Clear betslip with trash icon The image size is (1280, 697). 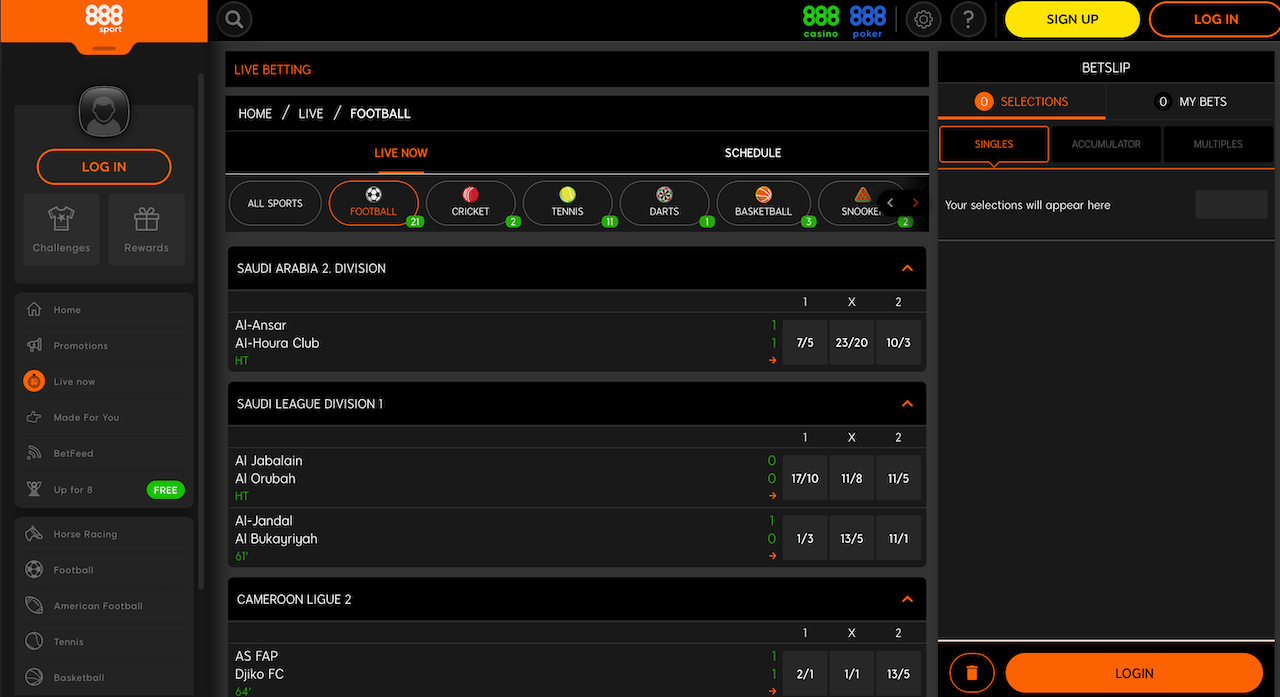(x=972, y=673)
